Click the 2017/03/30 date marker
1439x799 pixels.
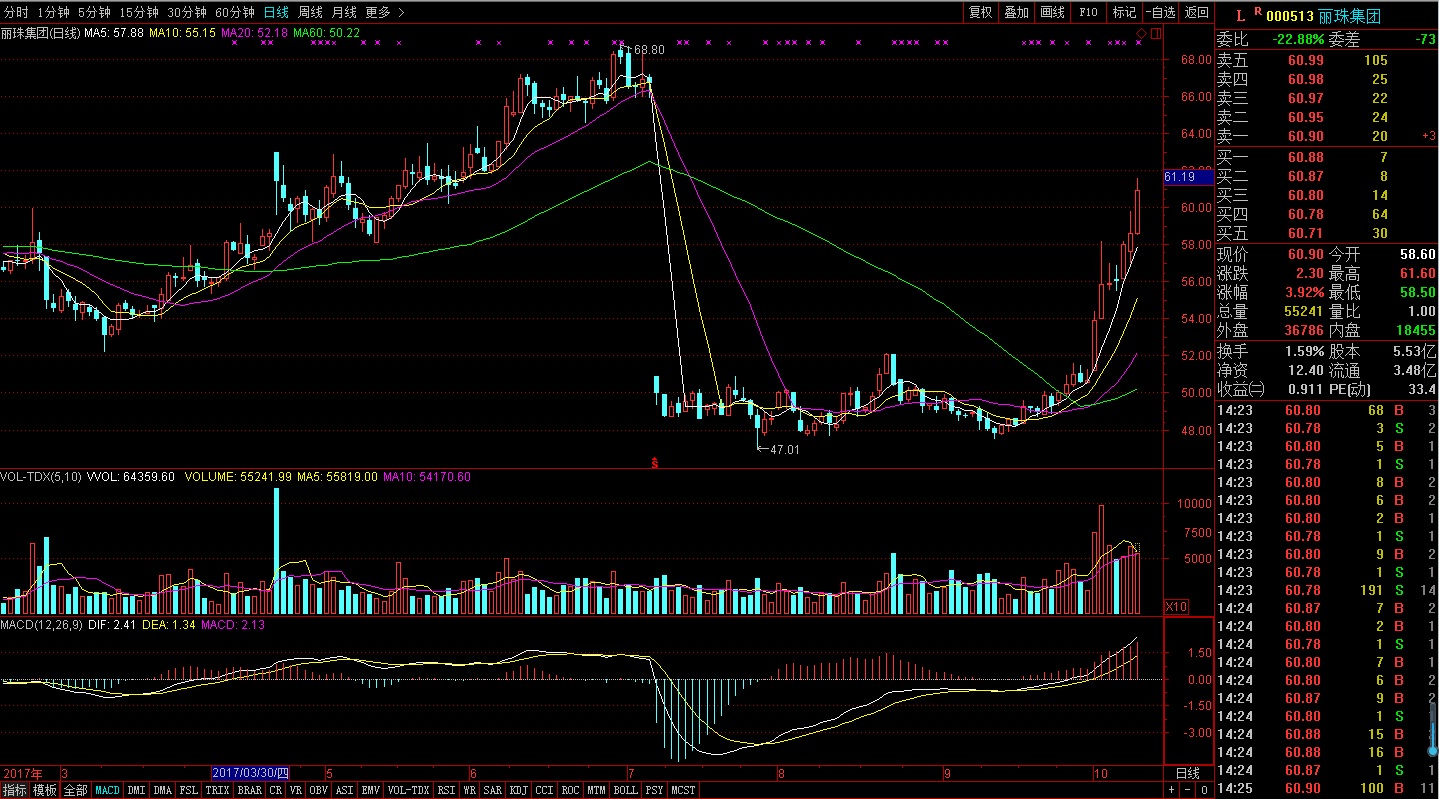[x=250, y=773]
